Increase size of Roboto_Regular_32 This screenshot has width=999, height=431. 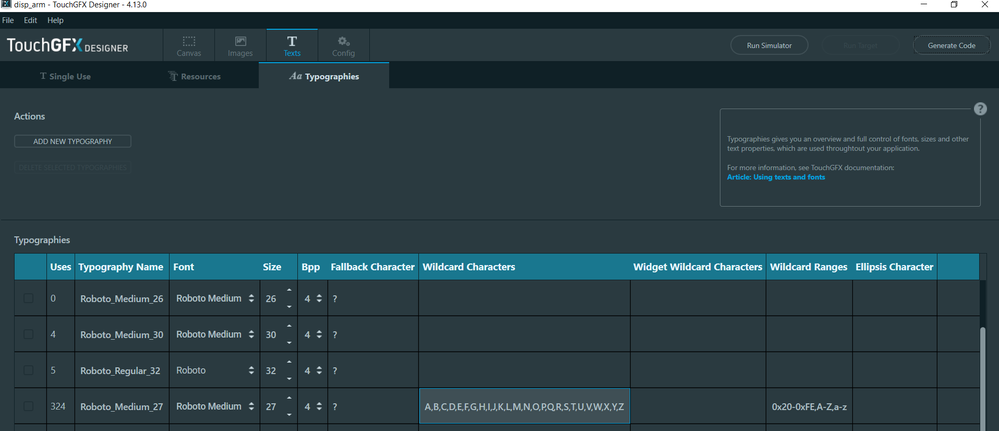289,363
